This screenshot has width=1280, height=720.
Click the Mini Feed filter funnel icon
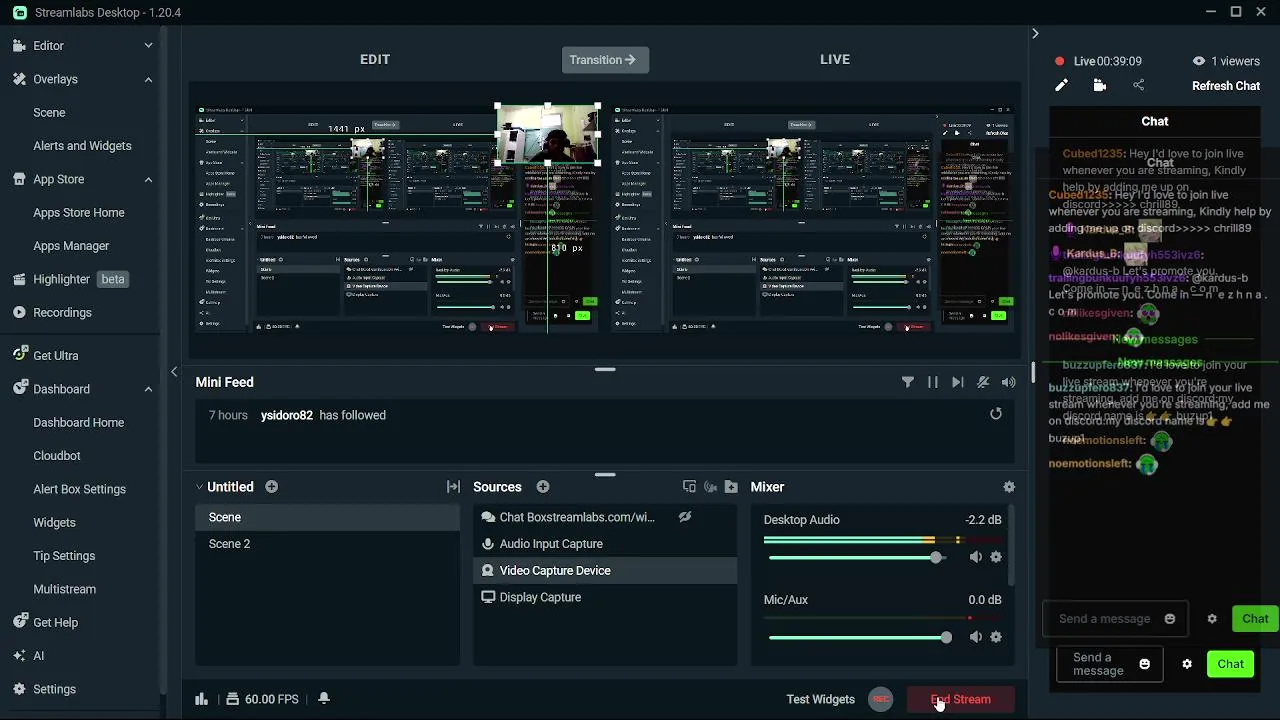[x=908, y=382]
